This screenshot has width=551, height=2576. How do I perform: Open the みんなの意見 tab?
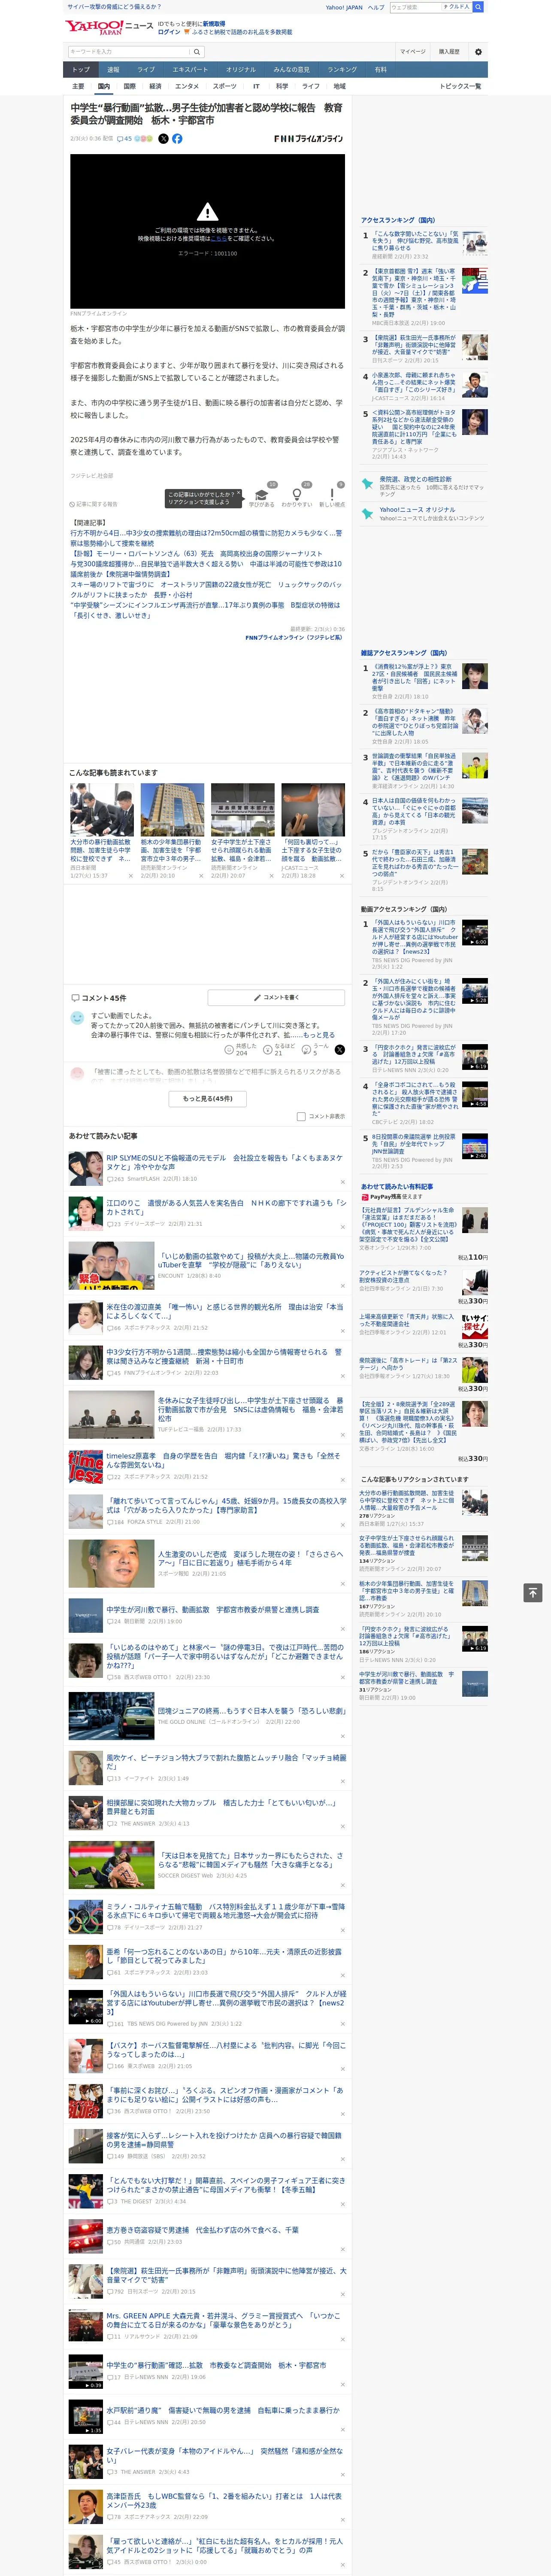(x=291, y=70)
